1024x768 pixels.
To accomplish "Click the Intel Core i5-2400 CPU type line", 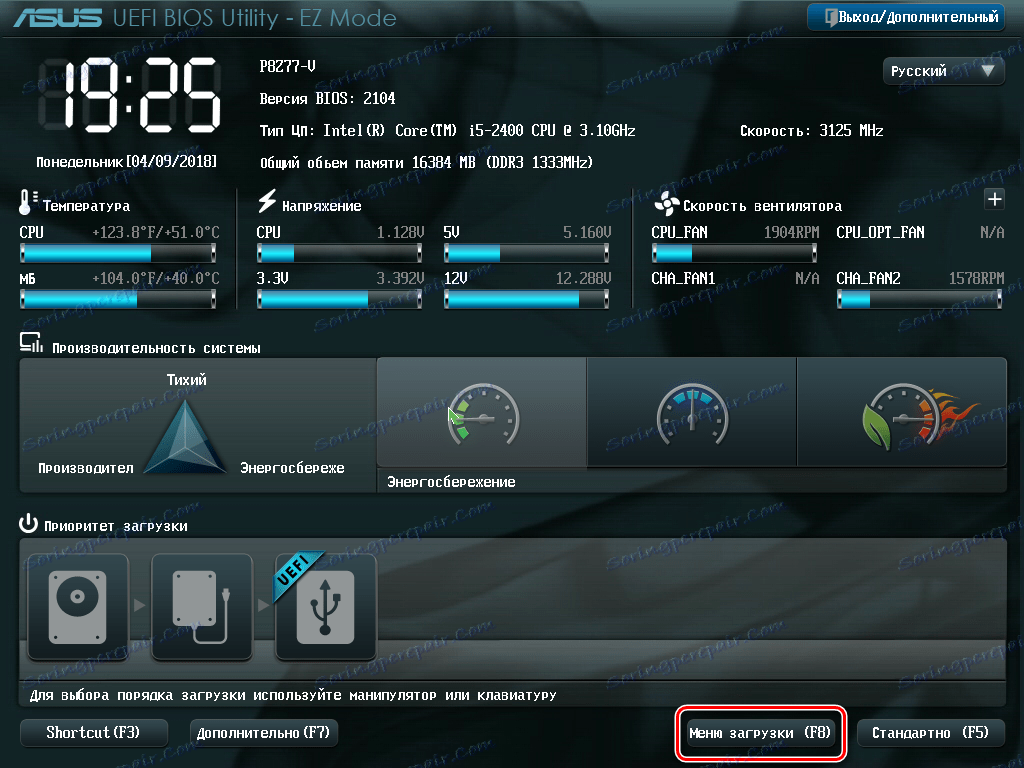I will coord(447,131).
